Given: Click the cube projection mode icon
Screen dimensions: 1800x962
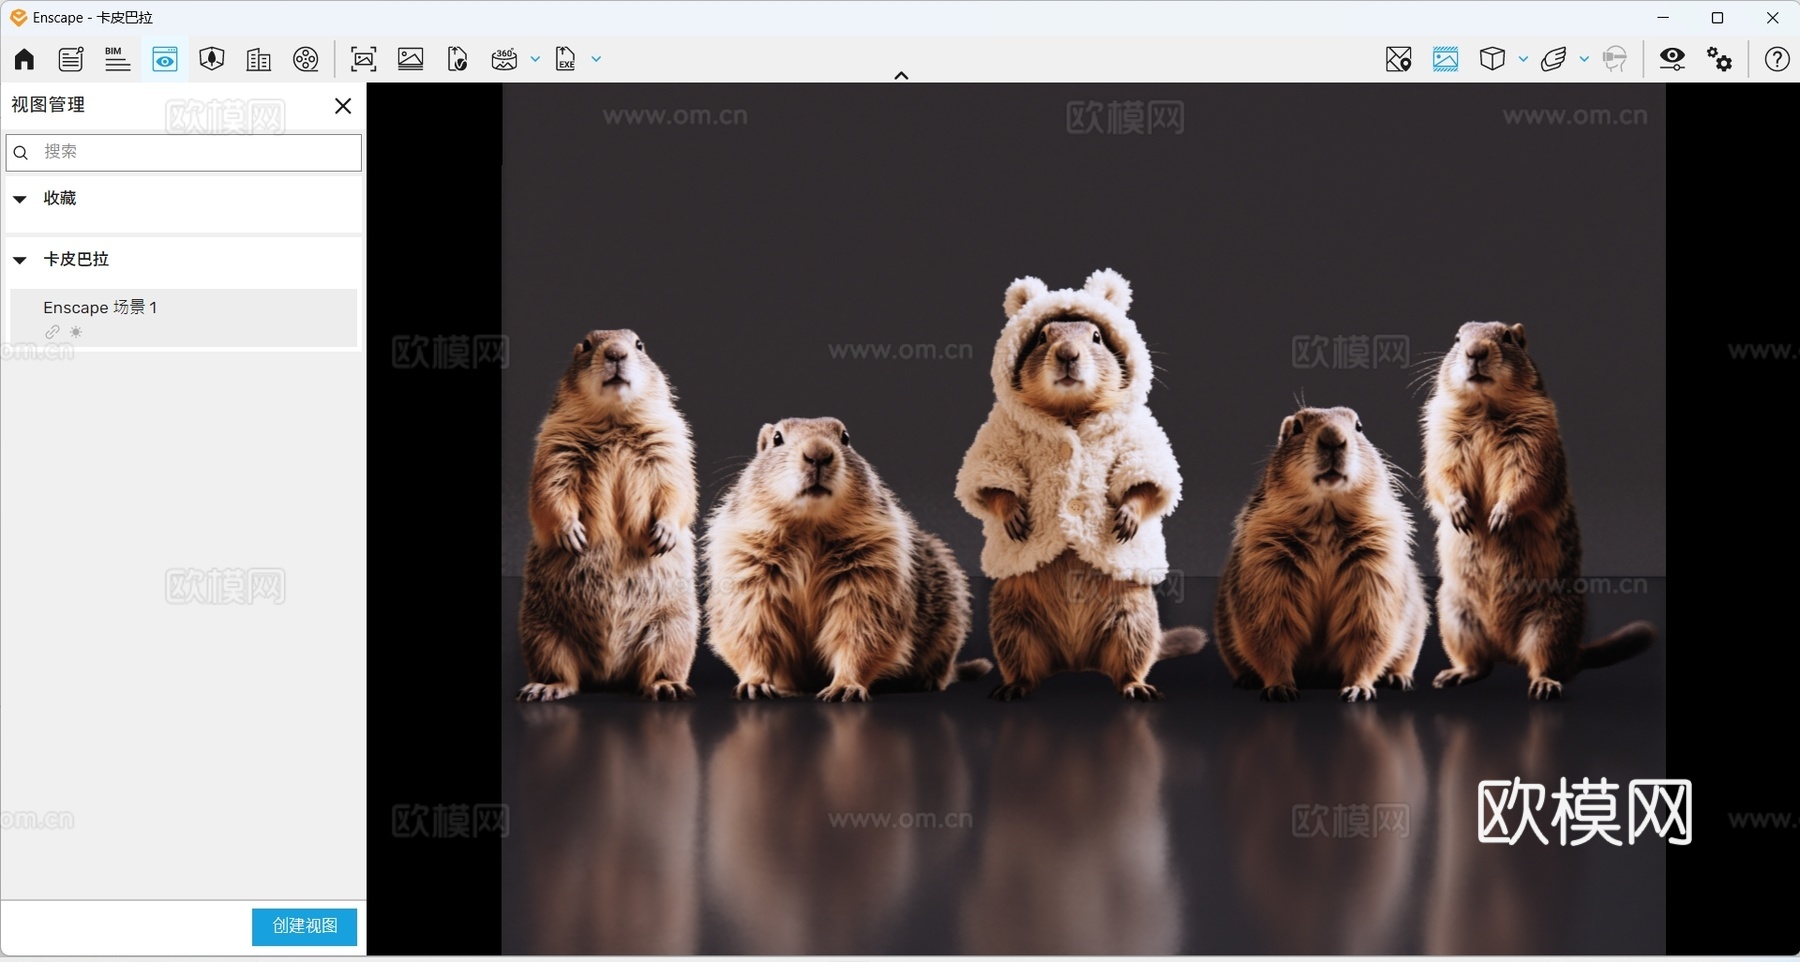Looking at the screenshot, I should point(1493,59).
